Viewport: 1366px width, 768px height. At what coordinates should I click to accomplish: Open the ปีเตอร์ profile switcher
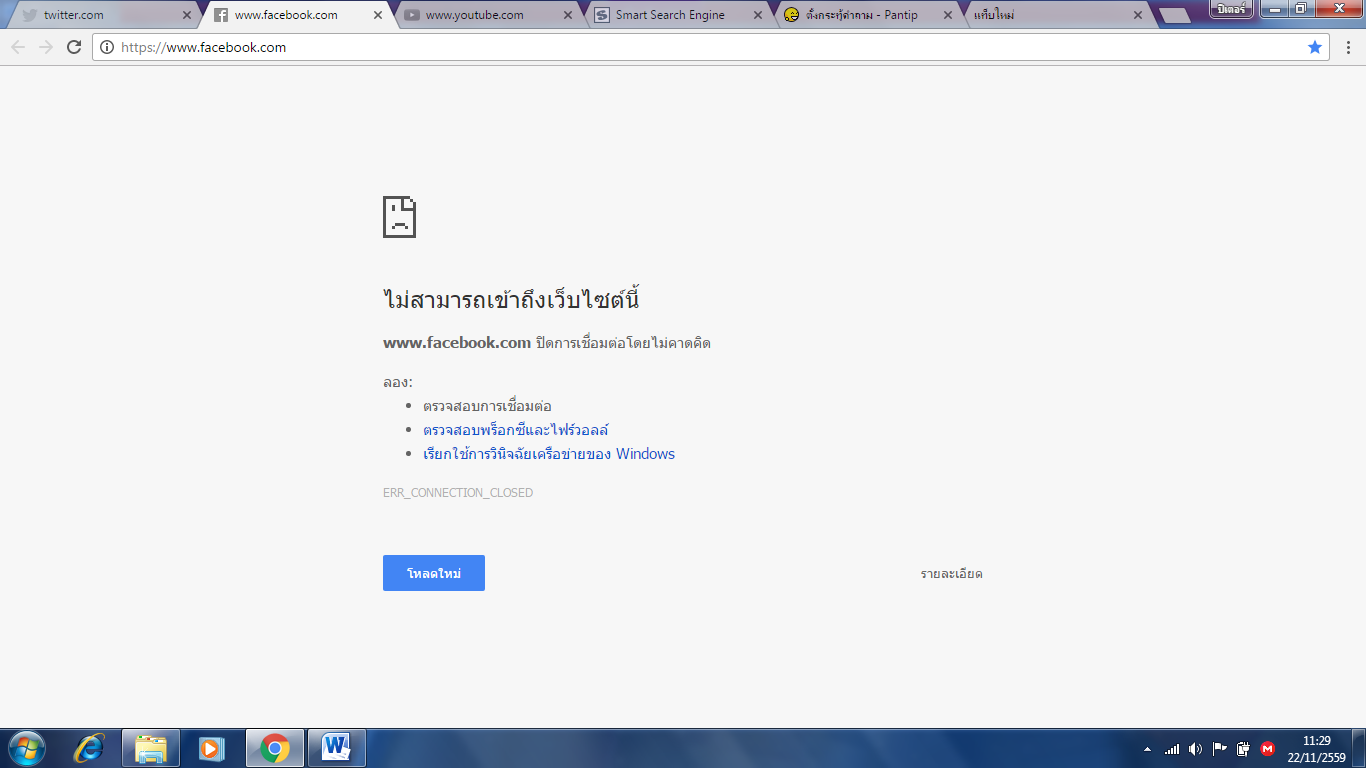1231,9
